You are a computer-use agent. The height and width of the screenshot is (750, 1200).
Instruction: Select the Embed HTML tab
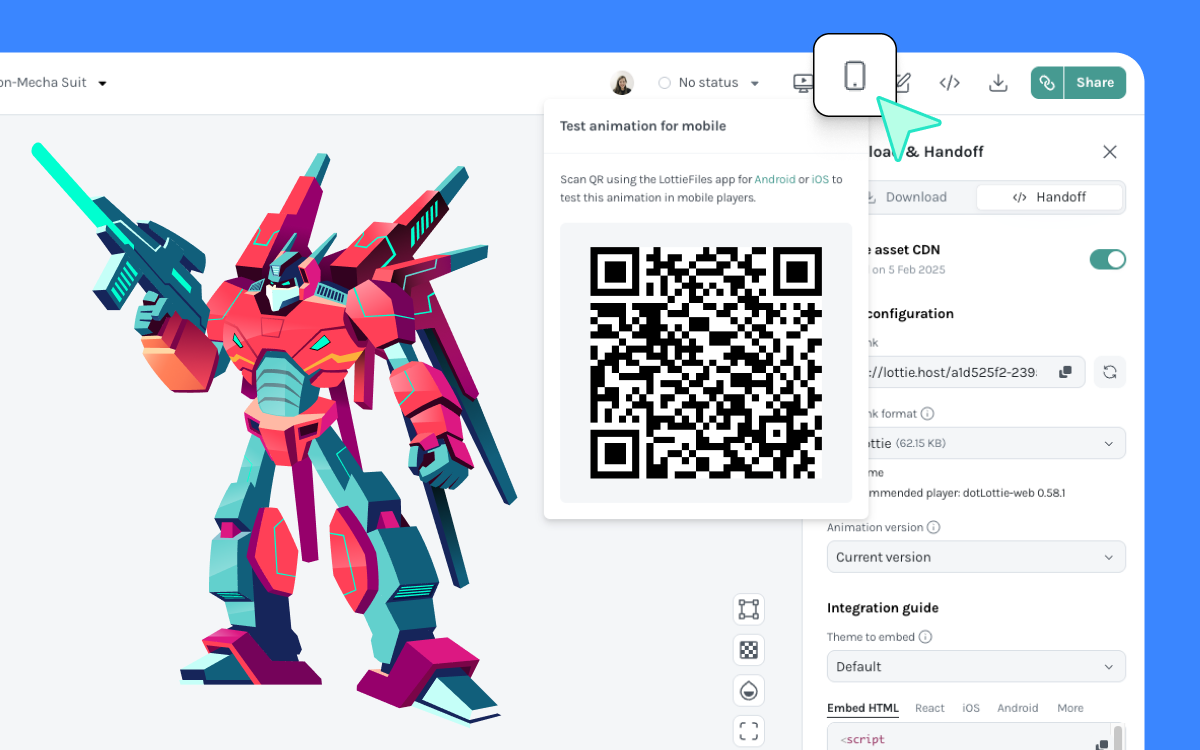(x=863, y=708)
